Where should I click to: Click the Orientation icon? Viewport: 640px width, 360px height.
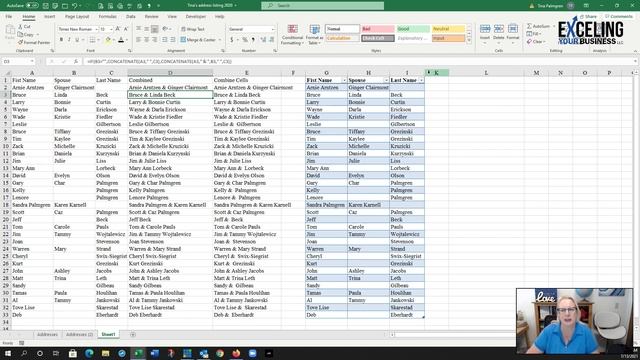pos(165,29)
